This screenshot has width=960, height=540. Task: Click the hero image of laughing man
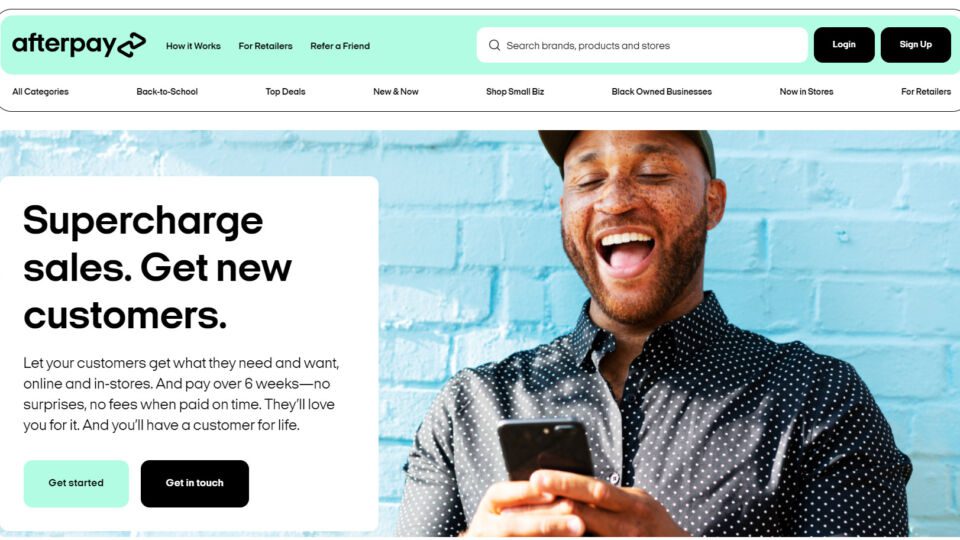669,334
